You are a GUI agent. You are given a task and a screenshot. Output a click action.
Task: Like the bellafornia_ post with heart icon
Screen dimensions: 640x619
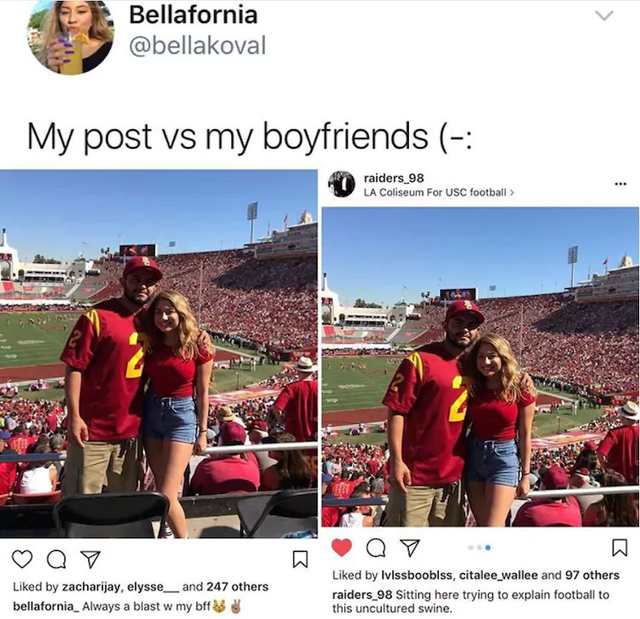coord(22,559)
